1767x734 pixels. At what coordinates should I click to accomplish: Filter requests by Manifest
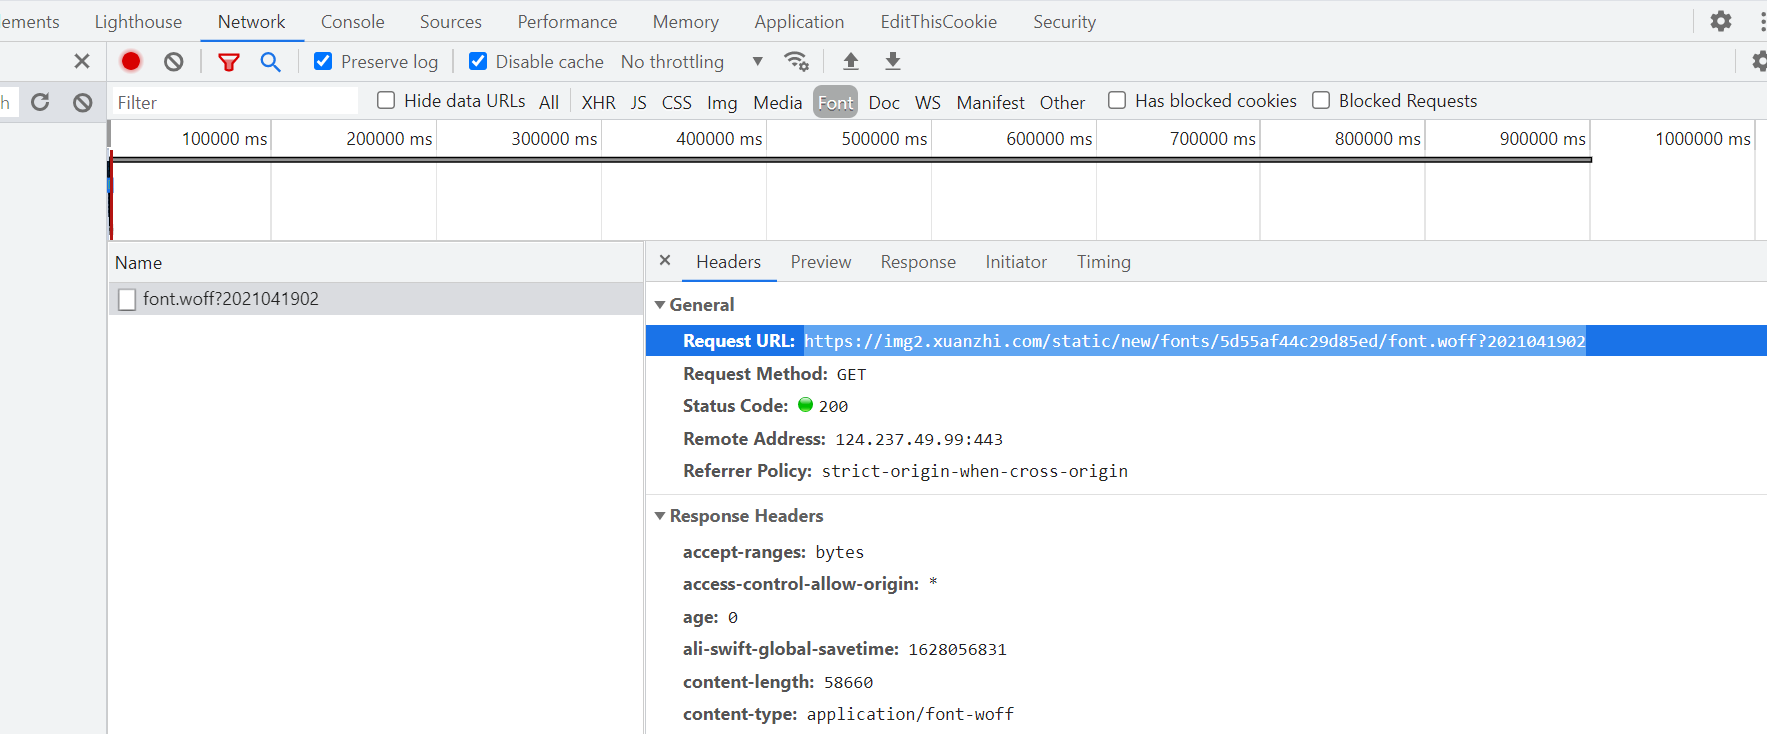coord(991,102)
